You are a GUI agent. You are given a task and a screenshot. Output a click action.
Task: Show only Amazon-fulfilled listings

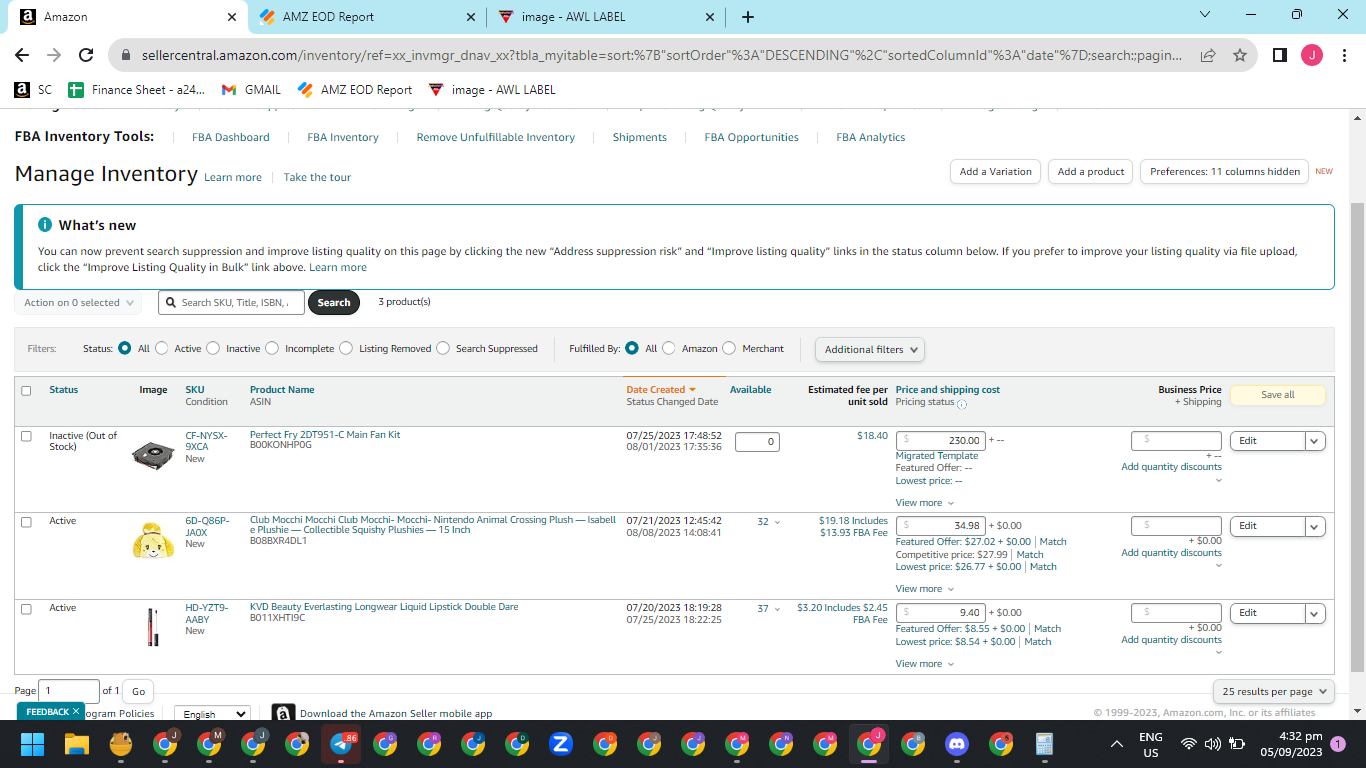click(669, 349)
